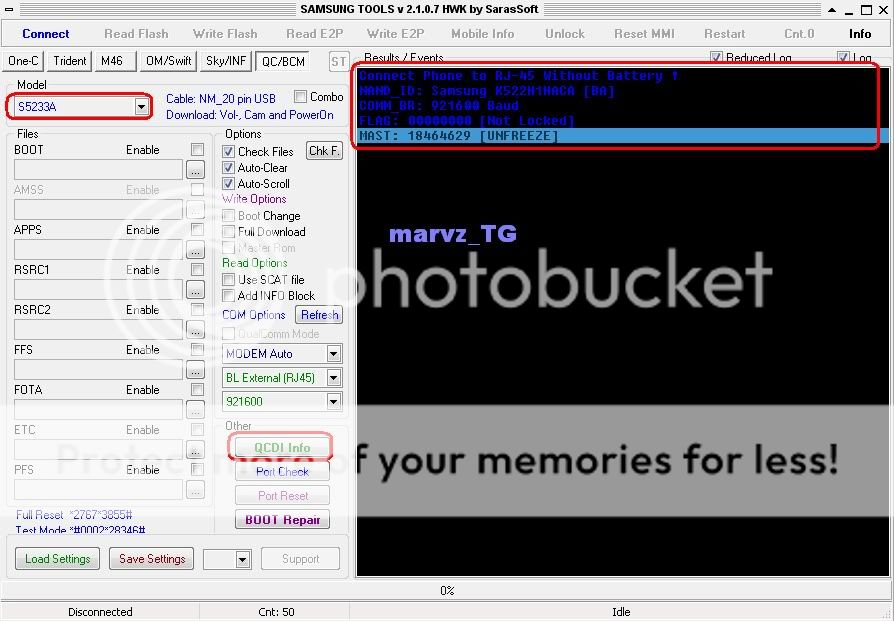
Task: Enable the RSRC2 file checkbox
Action: [197, 309]
